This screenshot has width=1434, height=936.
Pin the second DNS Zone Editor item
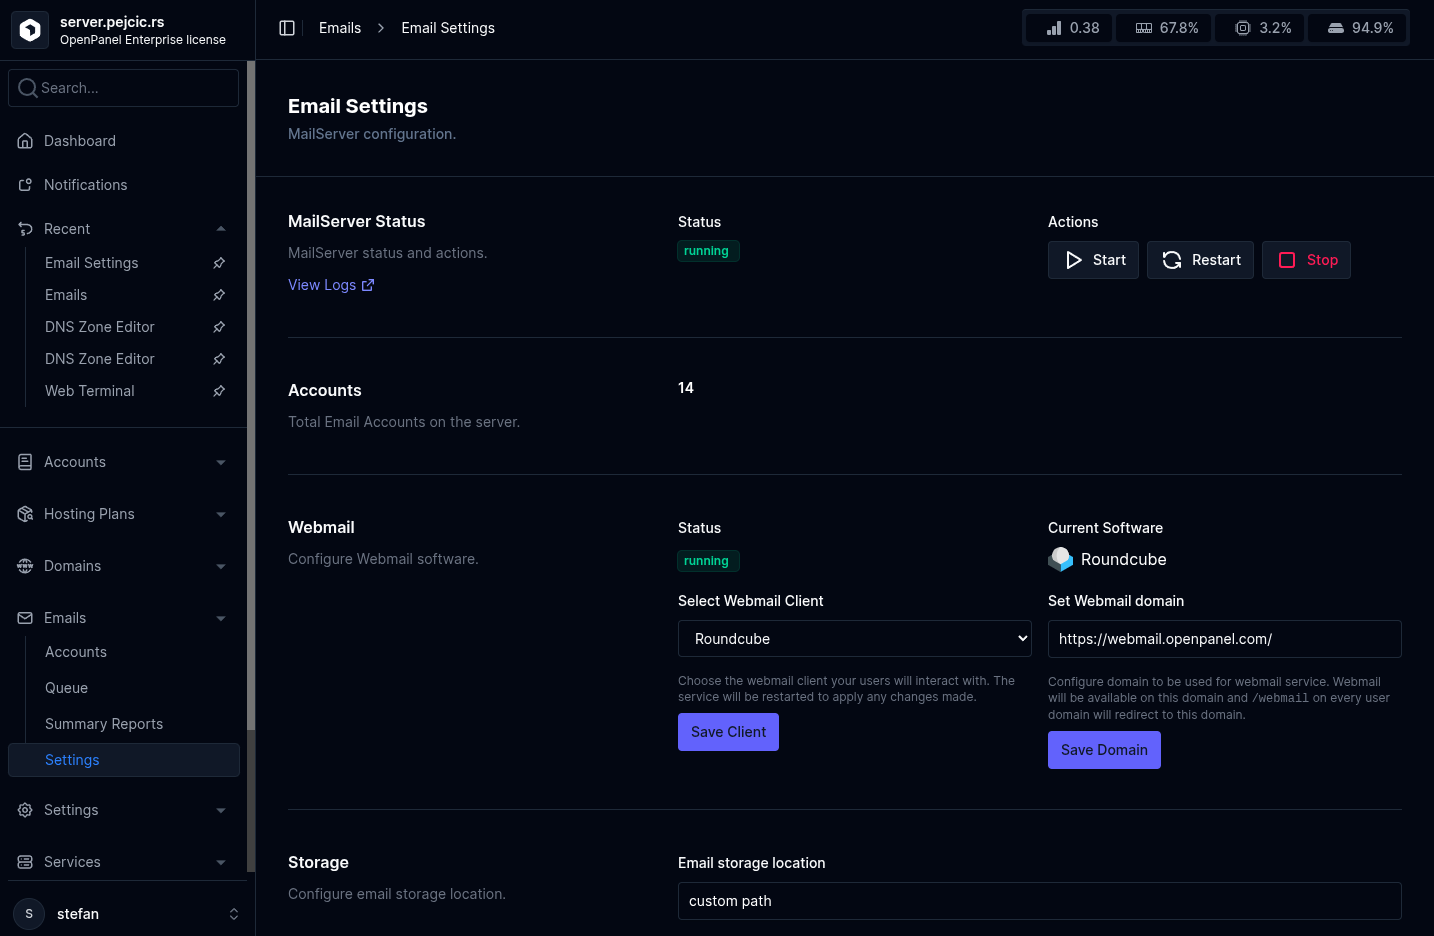(219, 359)
